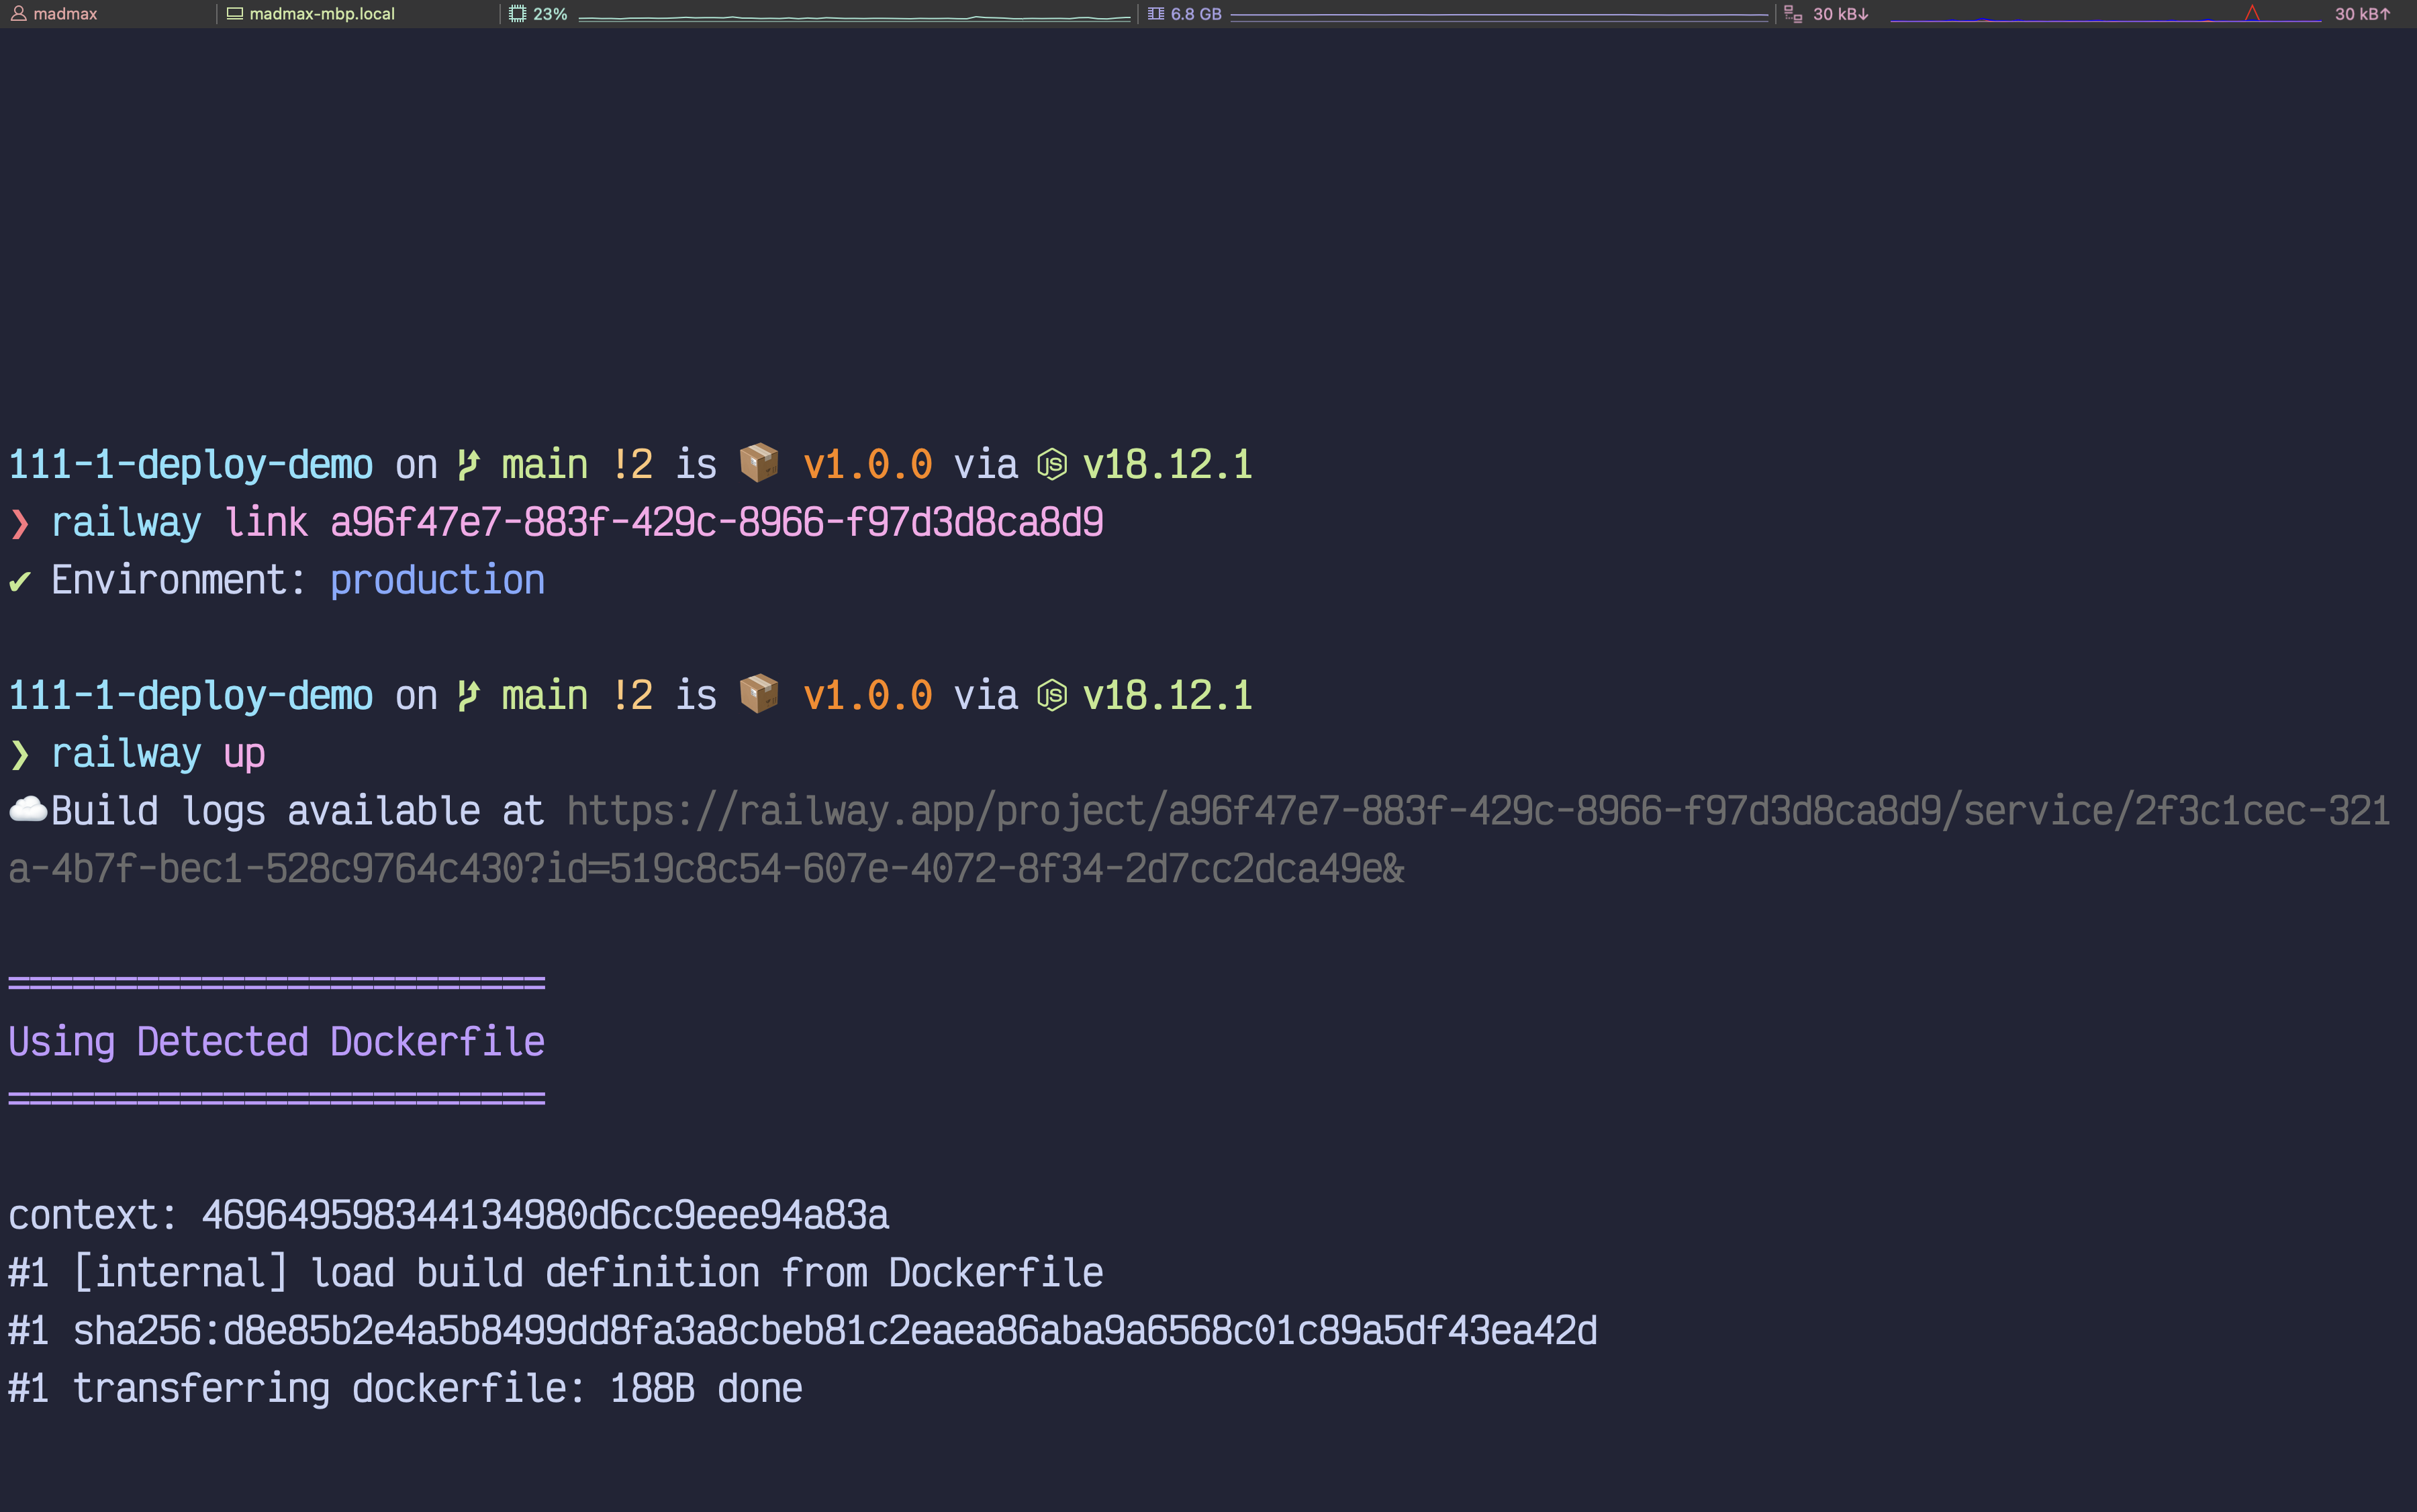This screenshot has height=1512, width=2417.
Task: Click the project ID after railway link
Action: (716, 522)
